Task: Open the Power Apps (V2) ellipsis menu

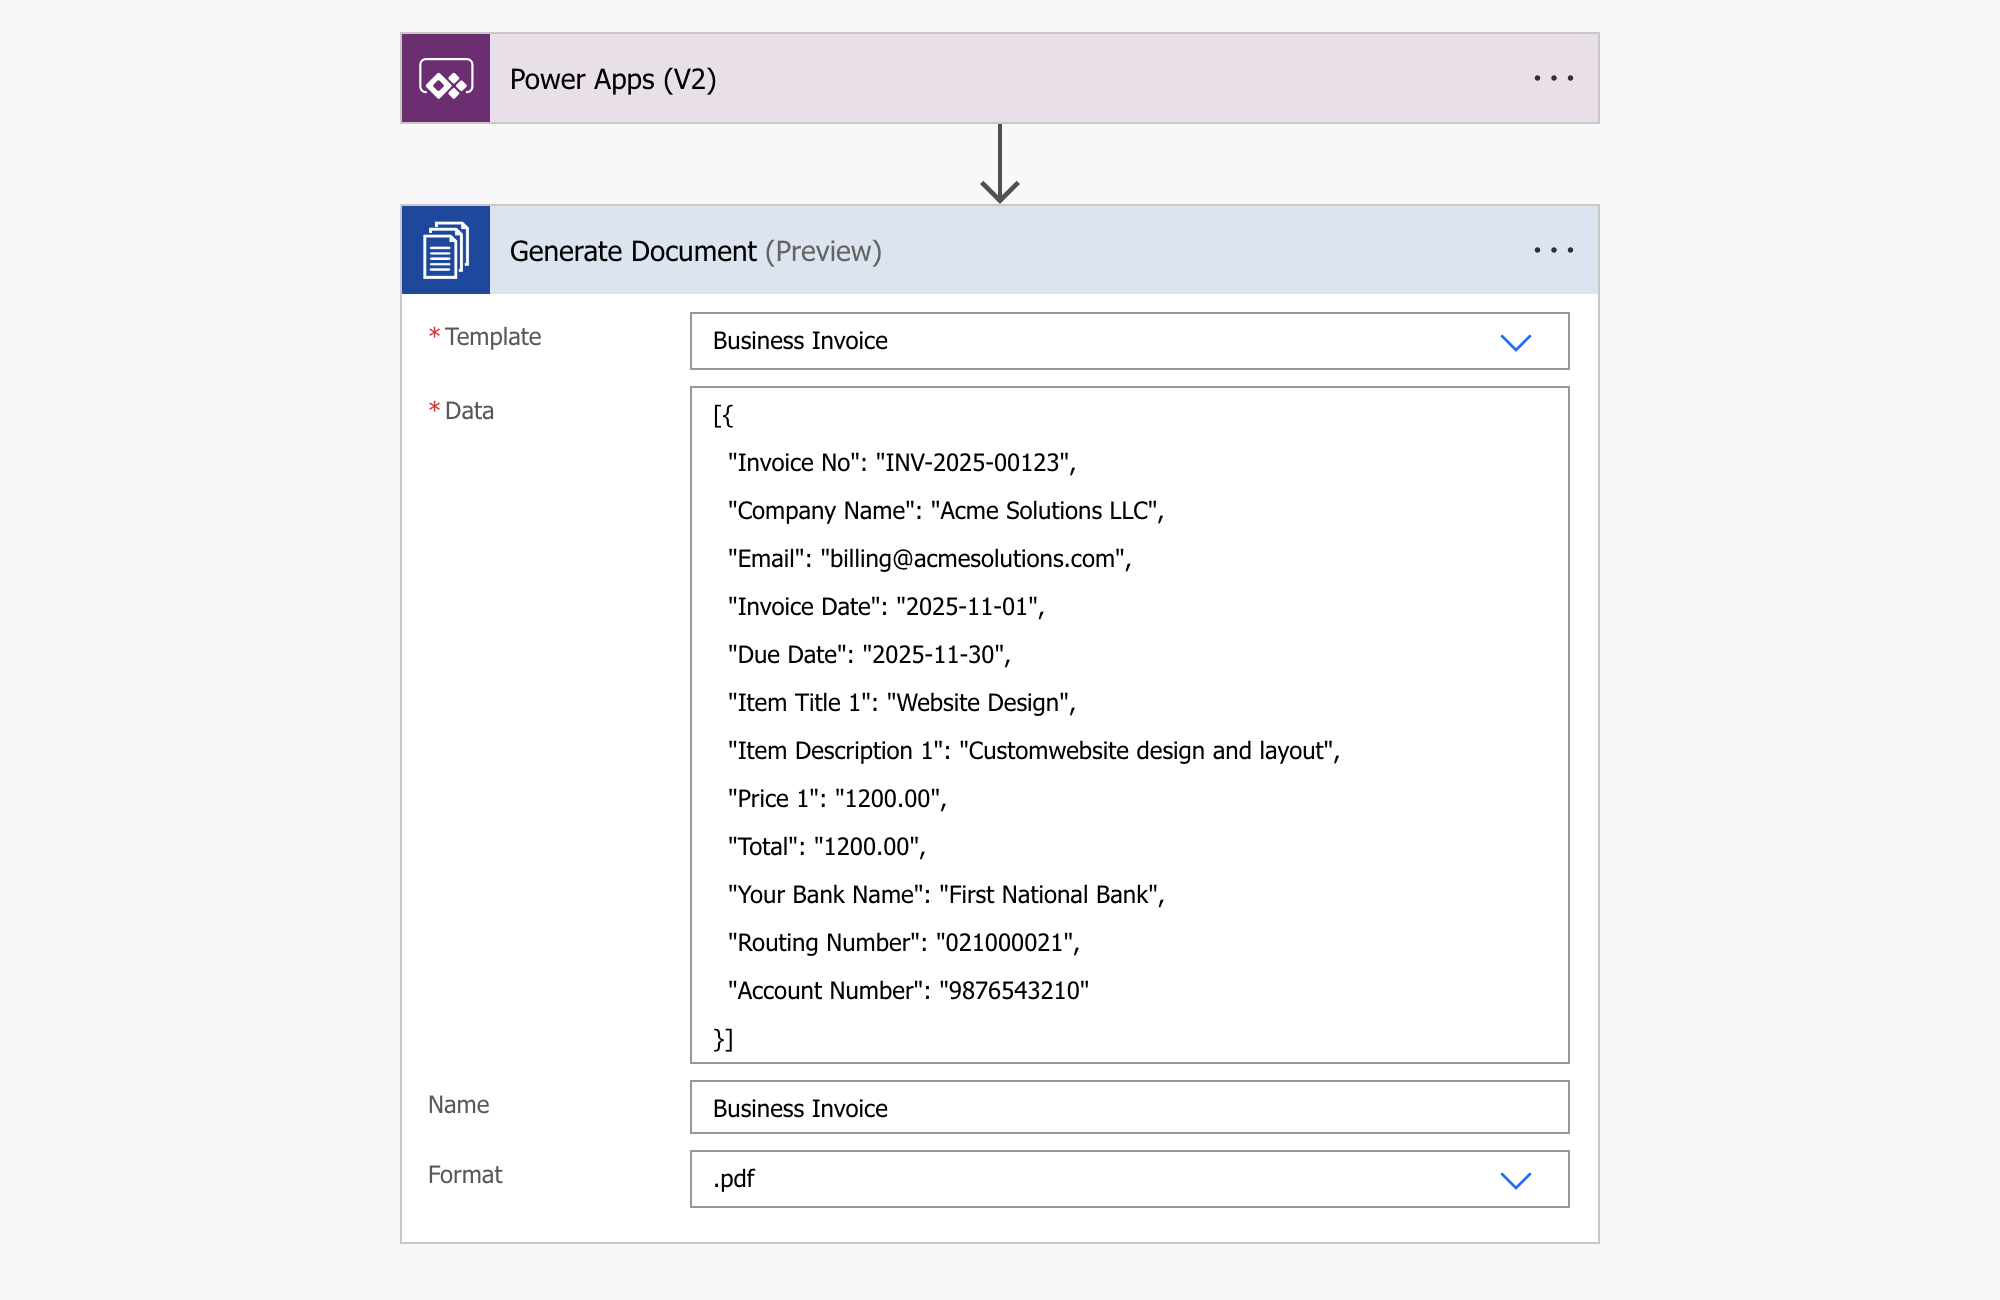Action: point(1554,78)
